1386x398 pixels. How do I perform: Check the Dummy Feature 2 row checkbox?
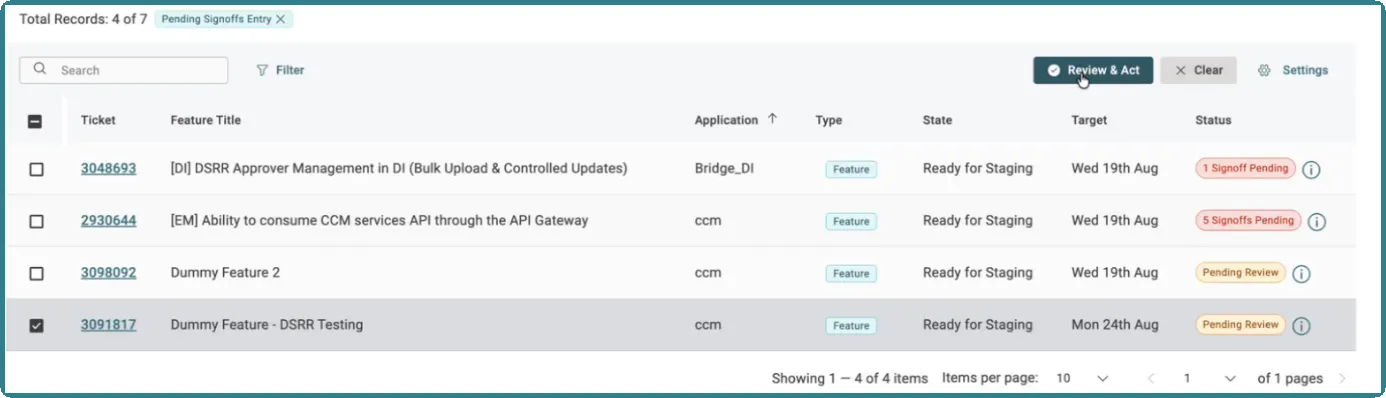[x=36, y=273]
